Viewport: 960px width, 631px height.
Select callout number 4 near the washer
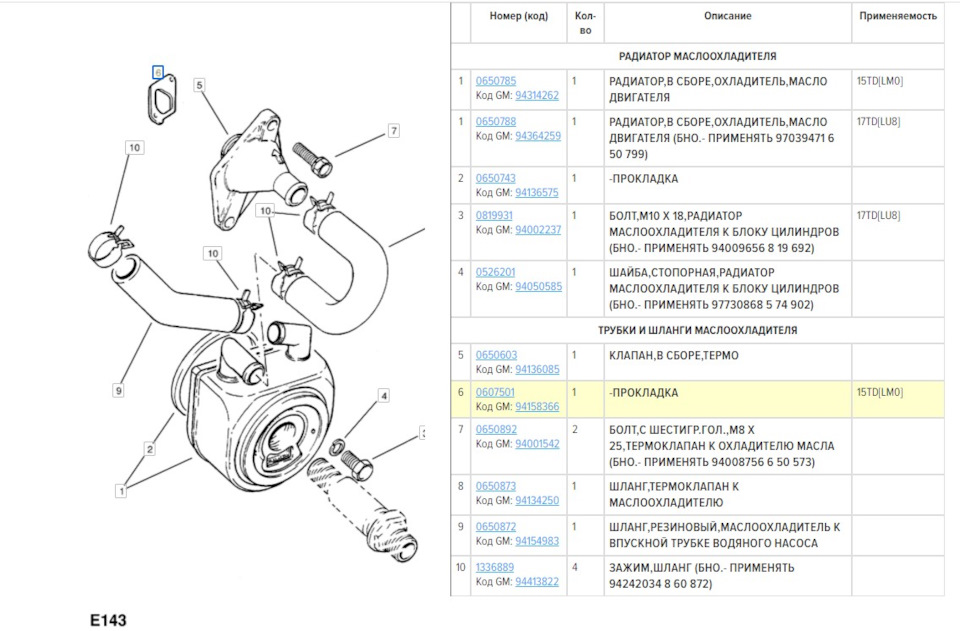(x=383, y=396)
